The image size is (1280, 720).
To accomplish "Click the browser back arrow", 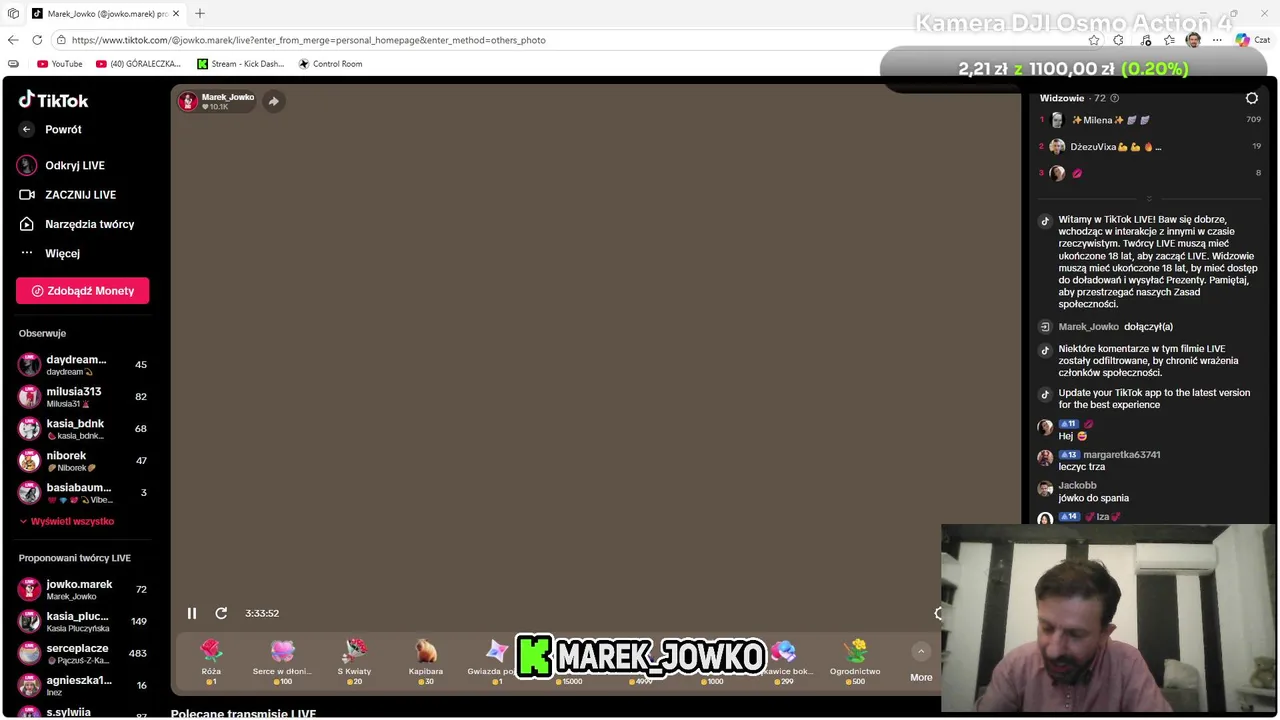I will 13,40.
